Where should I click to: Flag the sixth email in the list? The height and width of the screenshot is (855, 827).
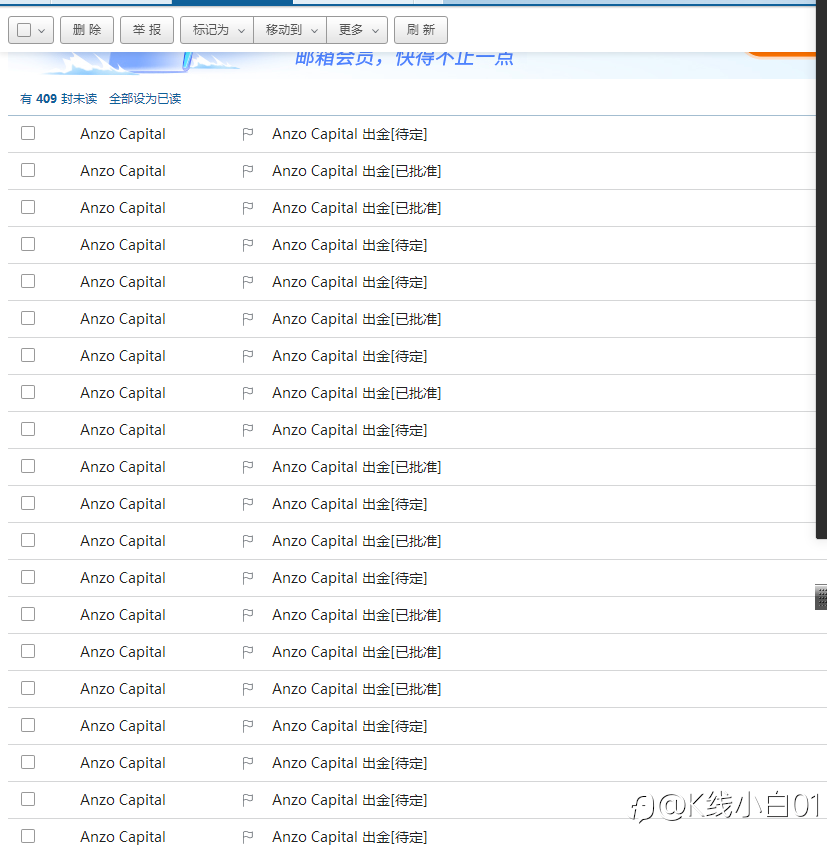click(248, 318)
